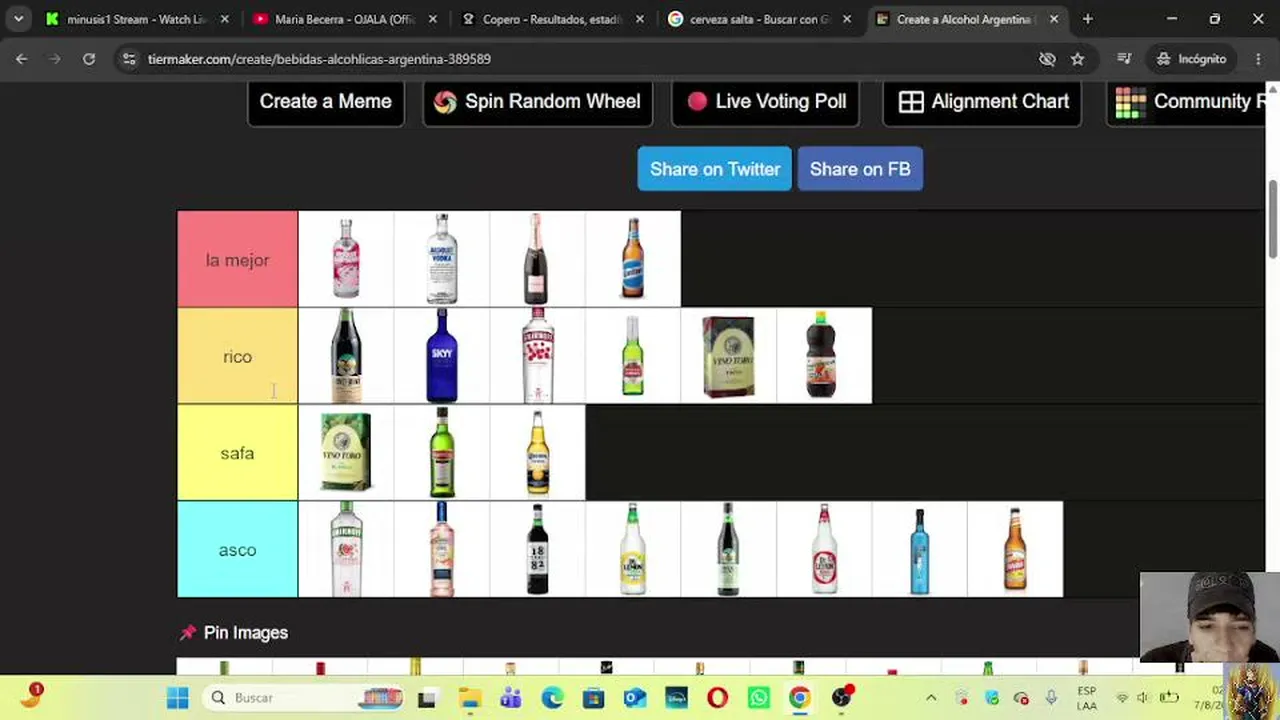Open the Windows Start menu
Screen dimensions: 1280x720
[x=178, y=698]
